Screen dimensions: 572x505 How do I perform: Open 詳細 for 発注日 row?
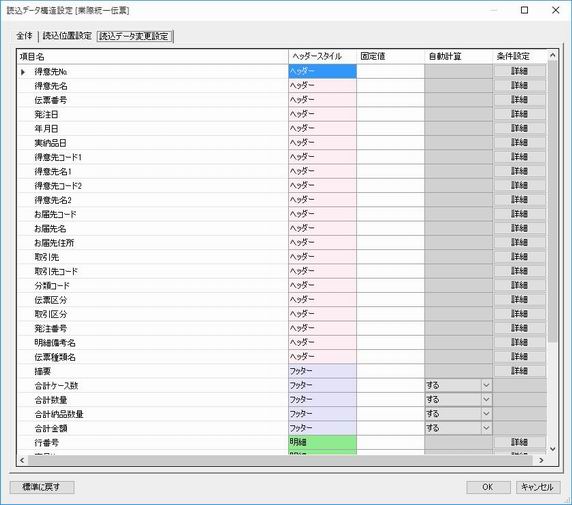519,114
